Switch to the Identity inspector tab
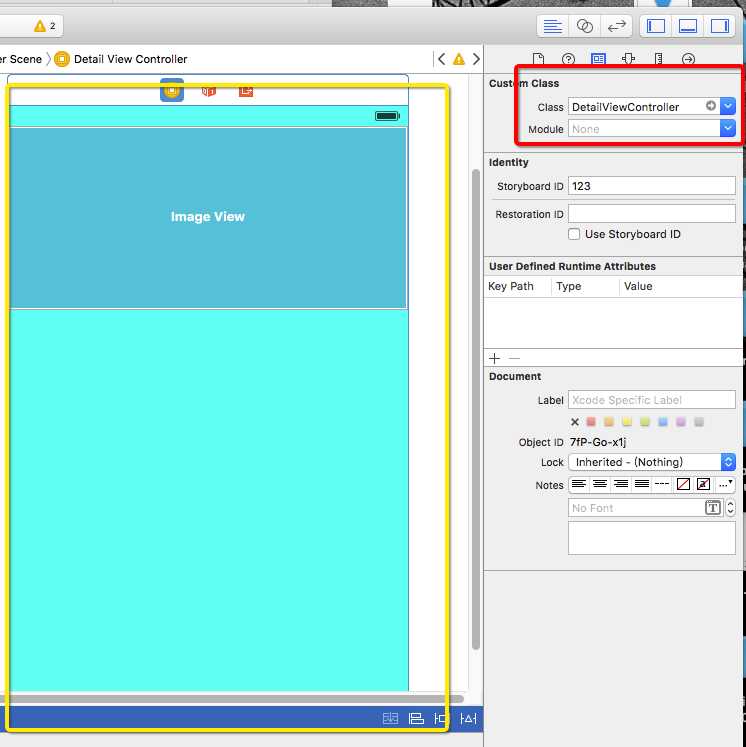The width and height of the screenshot is (746, 747). pyautogui.click(x=598, y=59)
